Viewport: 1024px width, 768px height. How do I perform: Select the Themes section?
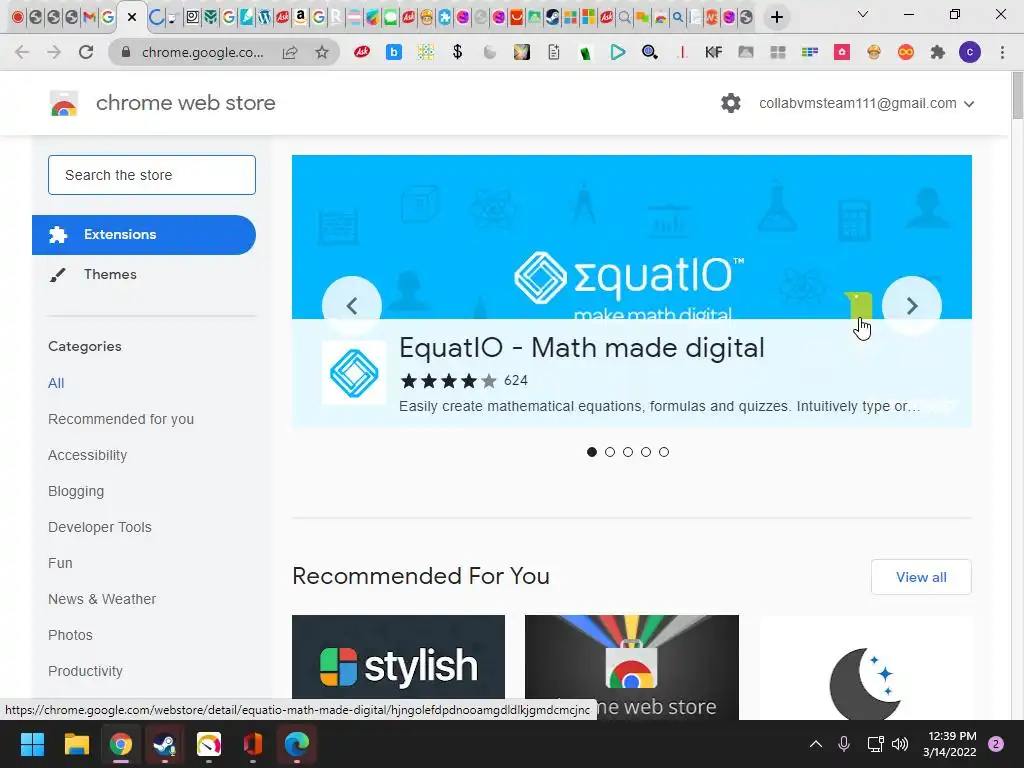(x=144, y=274)
